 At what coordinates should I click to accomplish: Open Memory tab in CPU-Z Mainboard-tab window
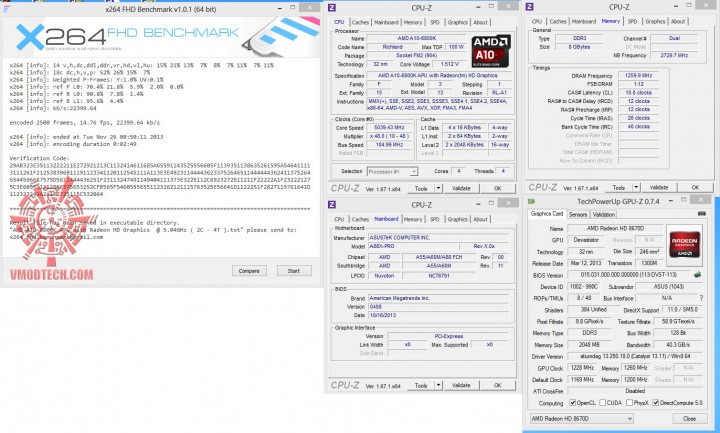413,219
